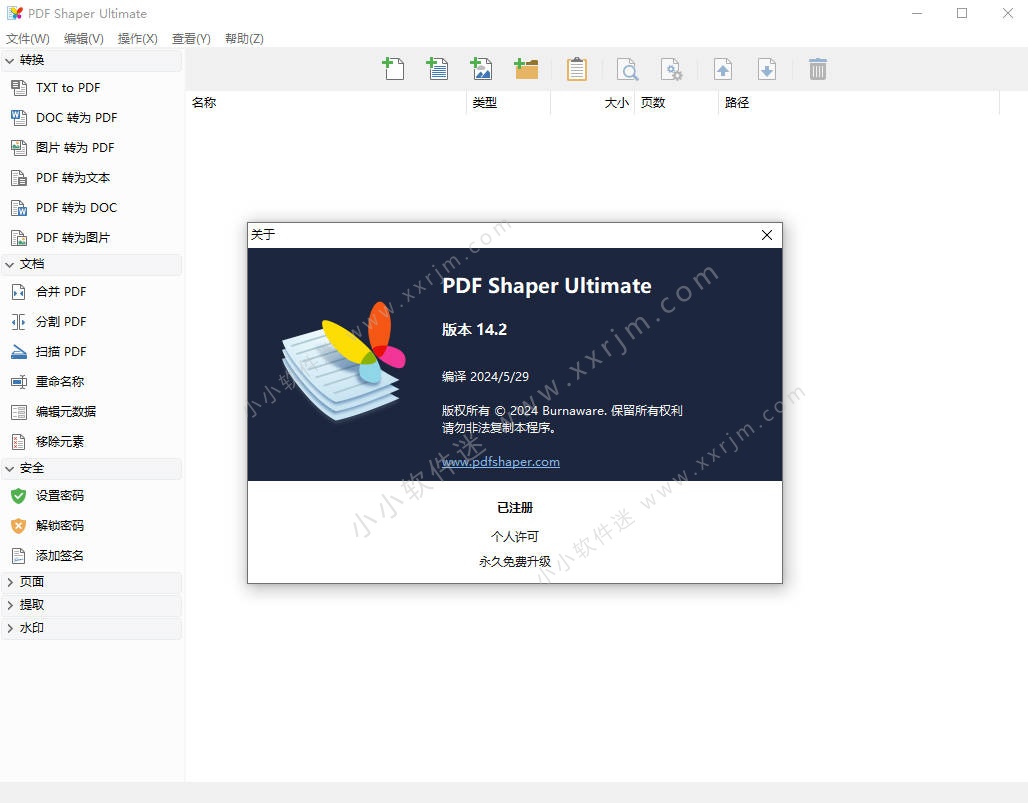1028x803 pixels.
Task: Click the Add Folder toolbar icon
Action: [x=526, y=69]
